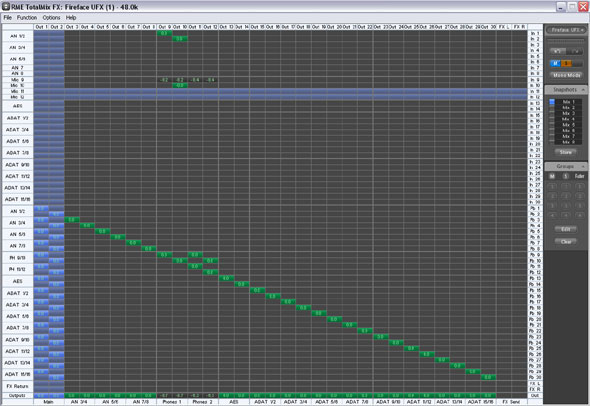Toggle the M button in the Groups panel
Image resolution: width=590 pixels, height=406 pixels.
552,176
